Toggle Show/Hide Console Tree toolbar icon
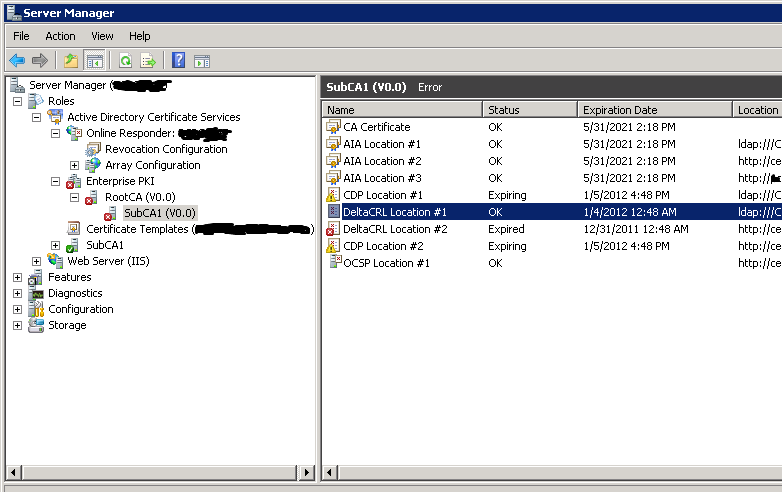782x492 pixels. (x=94, y=61)
